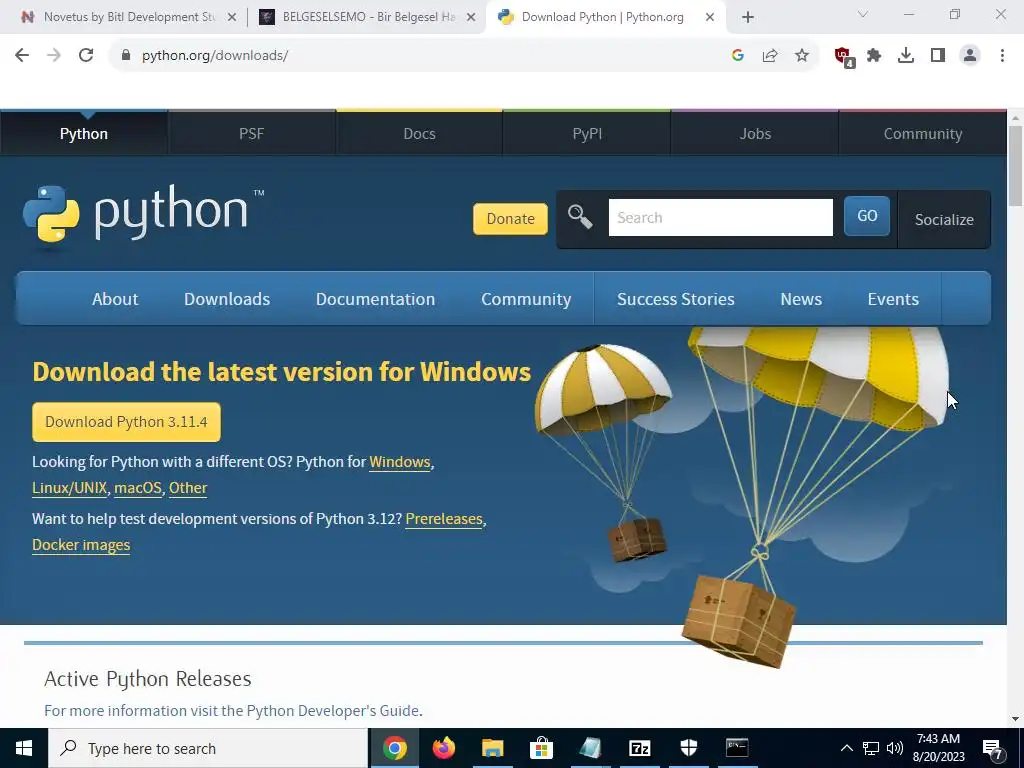Open the Python Developer's Guide link
The image size is (1024, 768).
[332, 711]
